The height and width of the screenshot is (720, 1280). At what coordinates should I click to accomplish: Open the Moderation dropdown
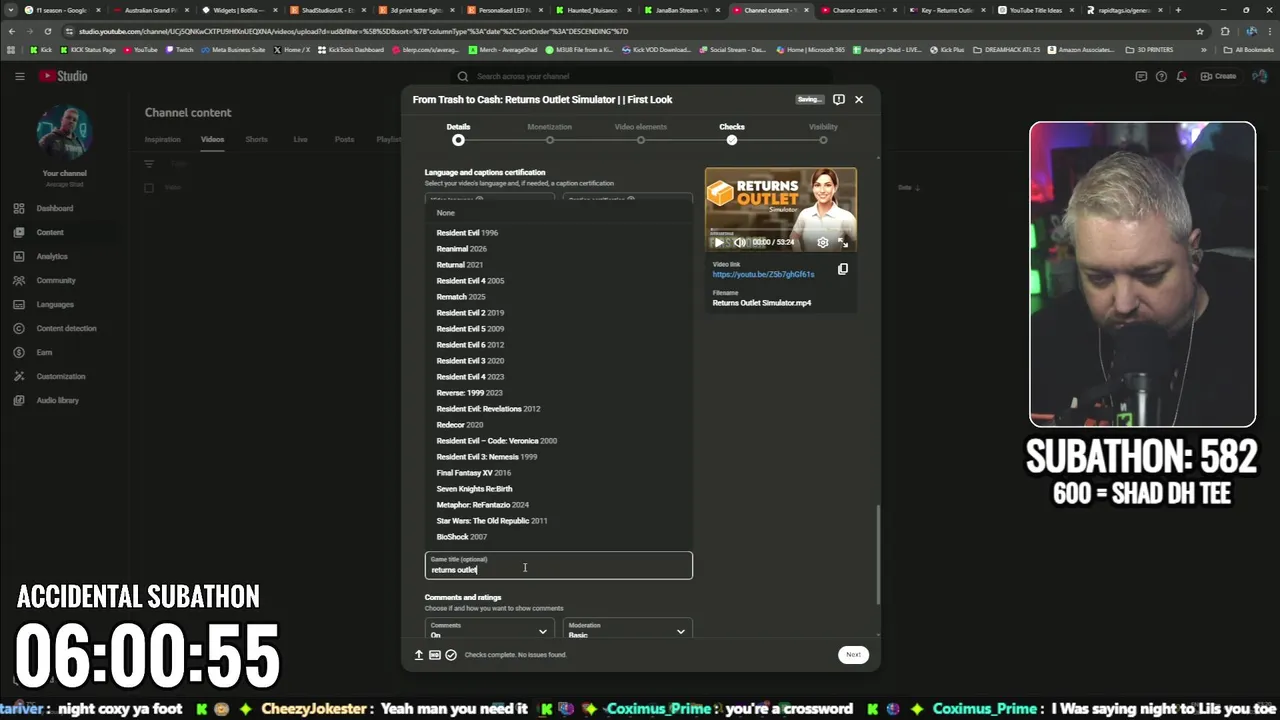627,630
